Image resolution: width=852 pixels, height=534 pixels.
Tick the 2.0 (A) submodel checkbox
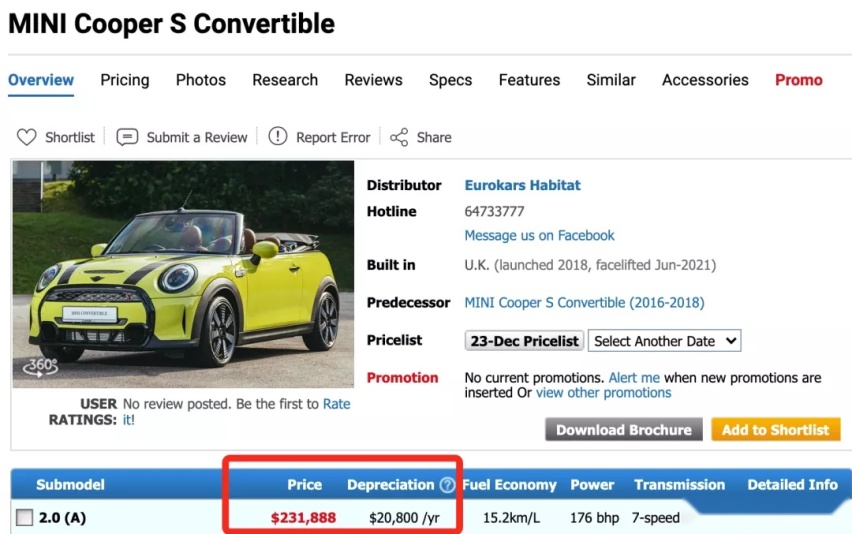[24, 518]
